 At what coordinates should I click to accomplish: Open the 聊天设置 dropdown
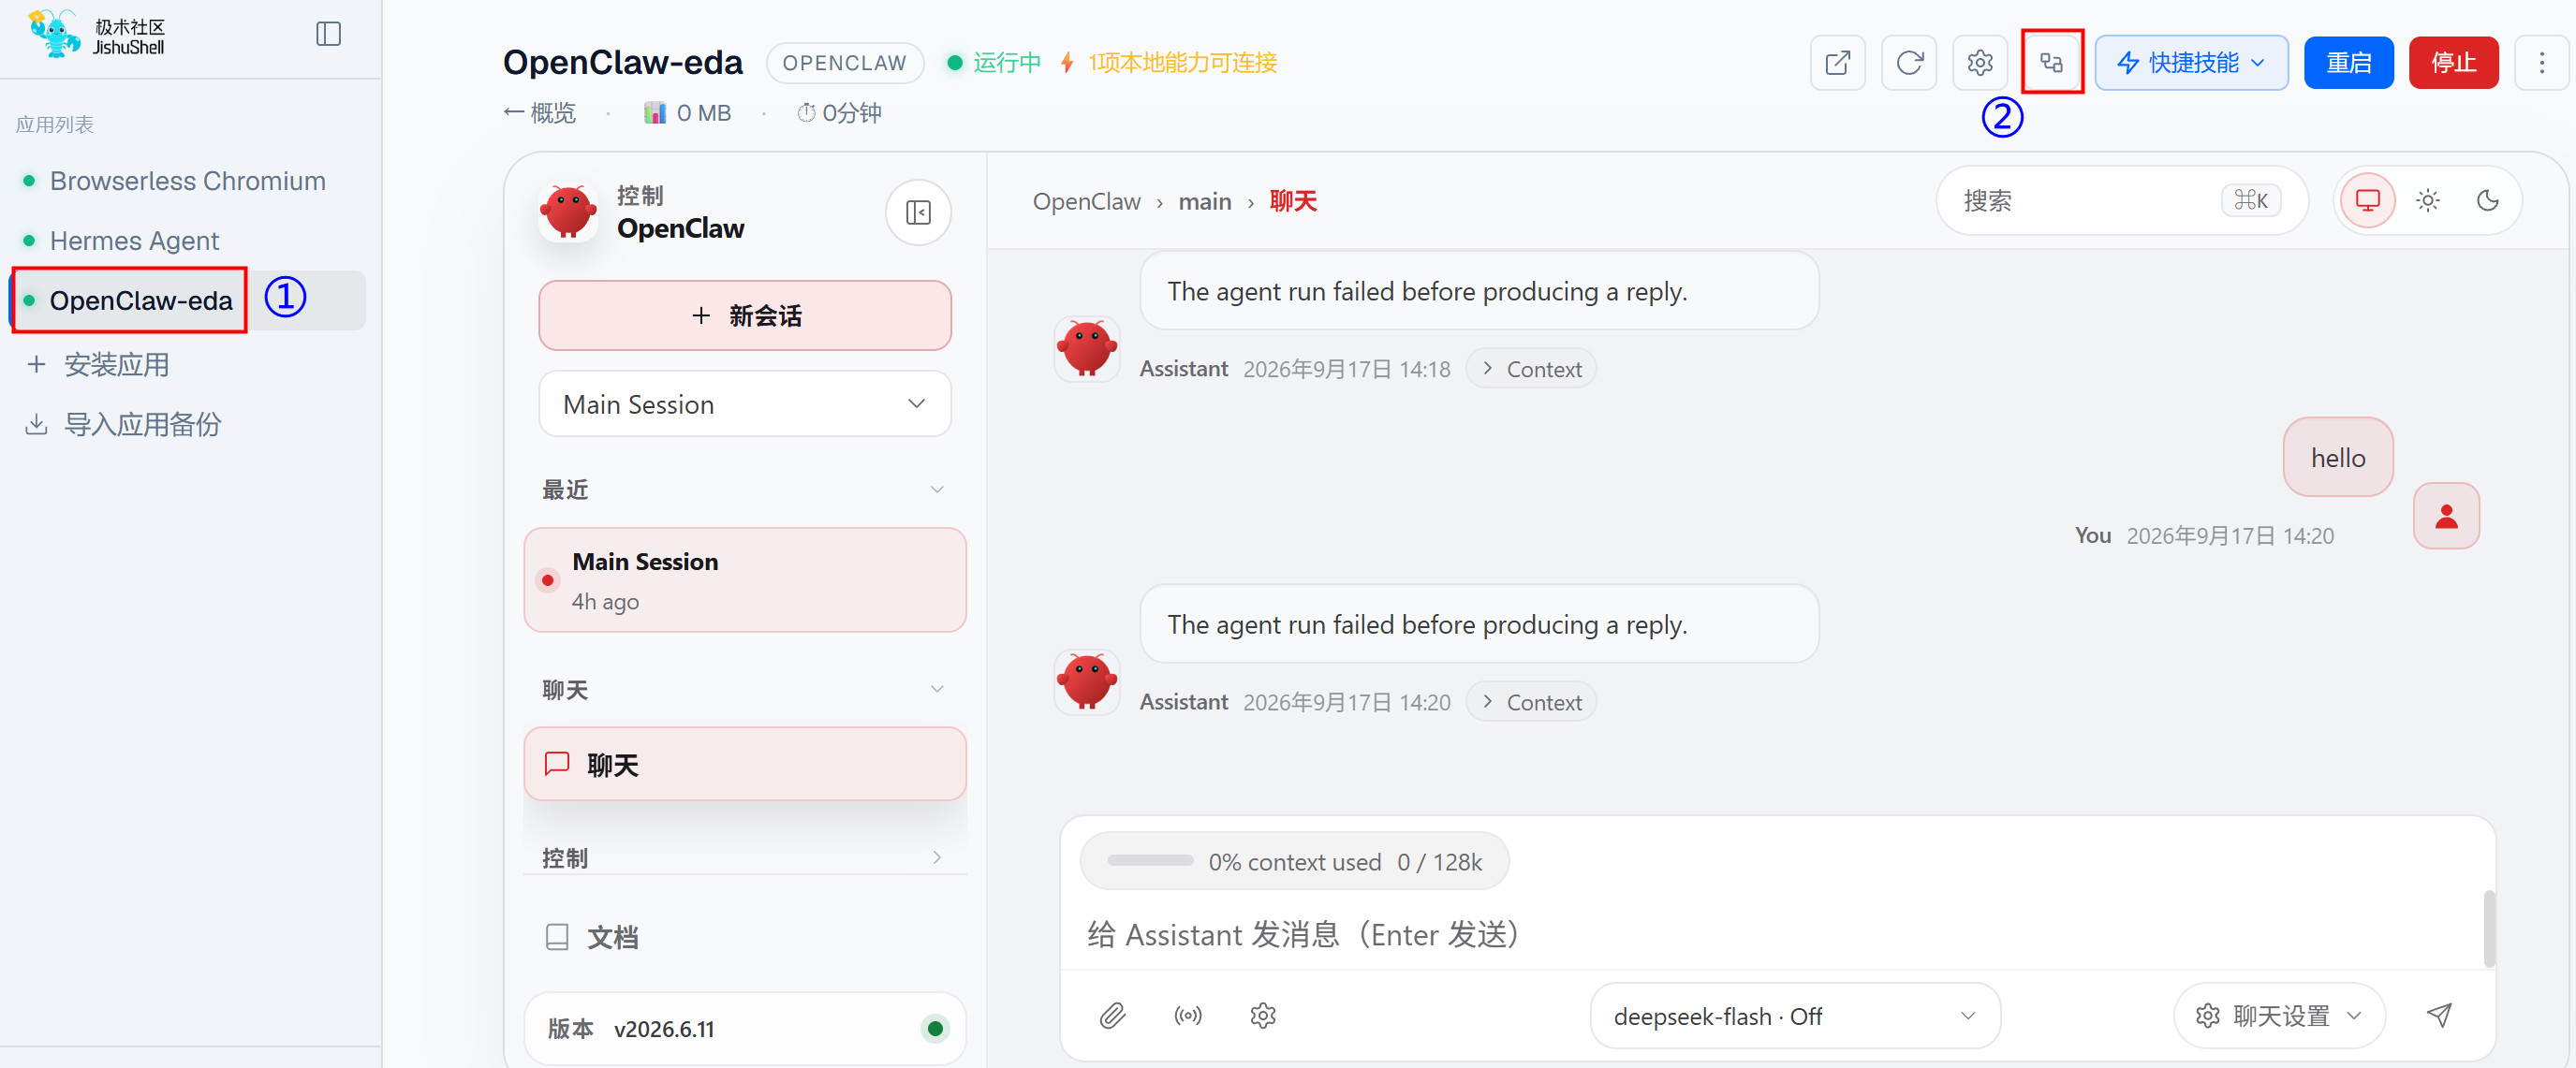click(x=2278, y=1016)
